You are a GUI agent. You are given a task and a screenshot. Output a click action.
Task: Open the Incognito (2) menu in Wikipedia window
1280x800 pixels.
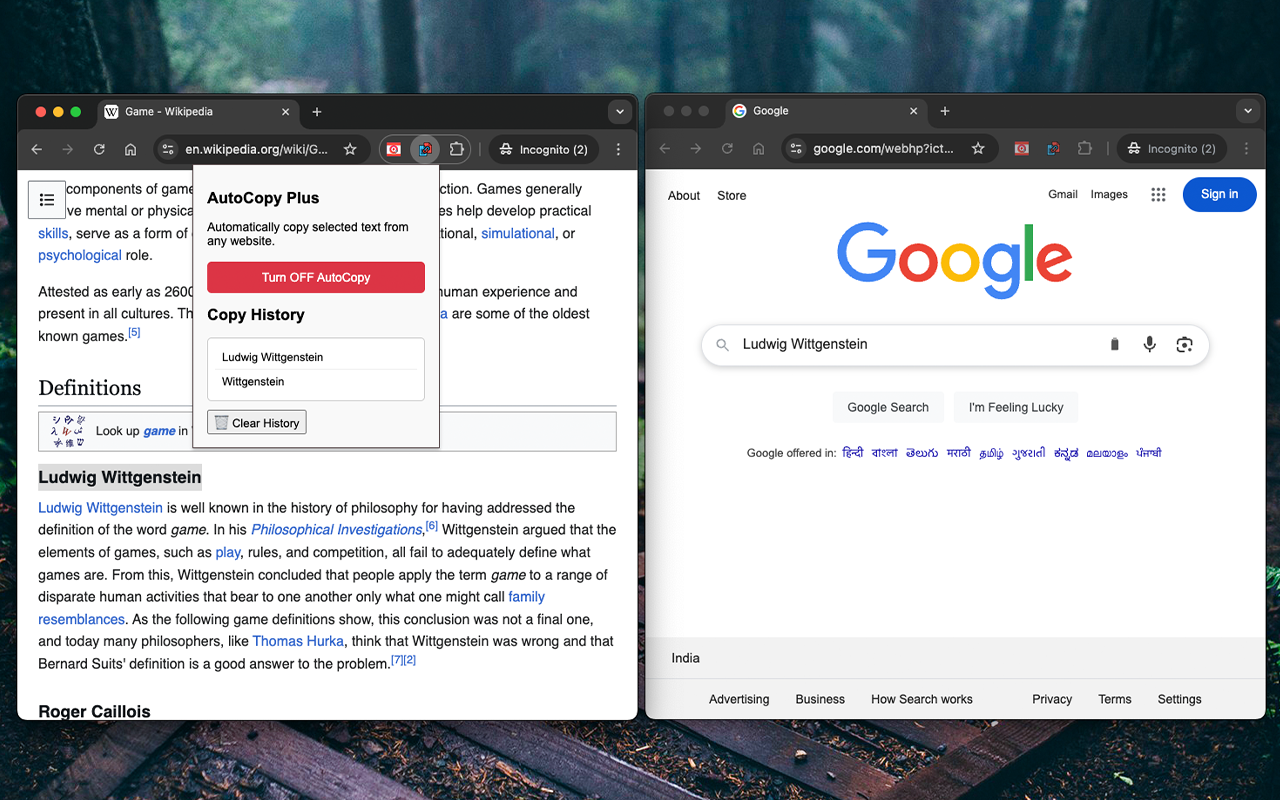tap(544, 149)
